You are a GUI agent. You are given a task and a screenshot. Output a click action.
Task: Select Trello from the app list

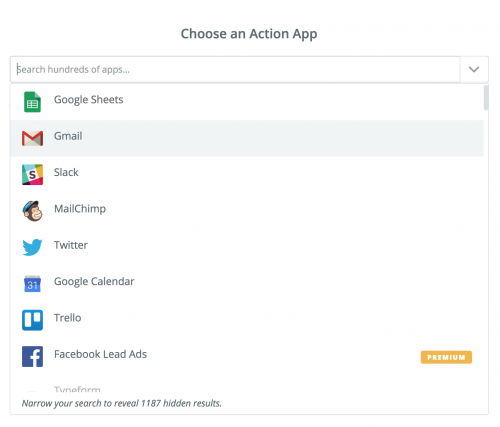247,320
